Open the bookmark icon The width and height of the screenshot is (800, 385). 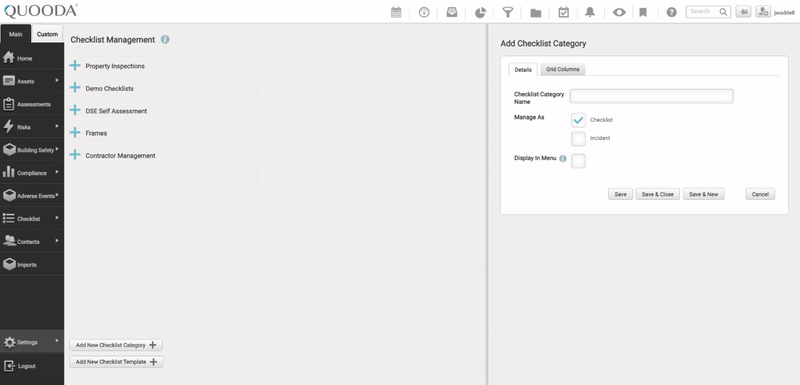click(643, 12)
